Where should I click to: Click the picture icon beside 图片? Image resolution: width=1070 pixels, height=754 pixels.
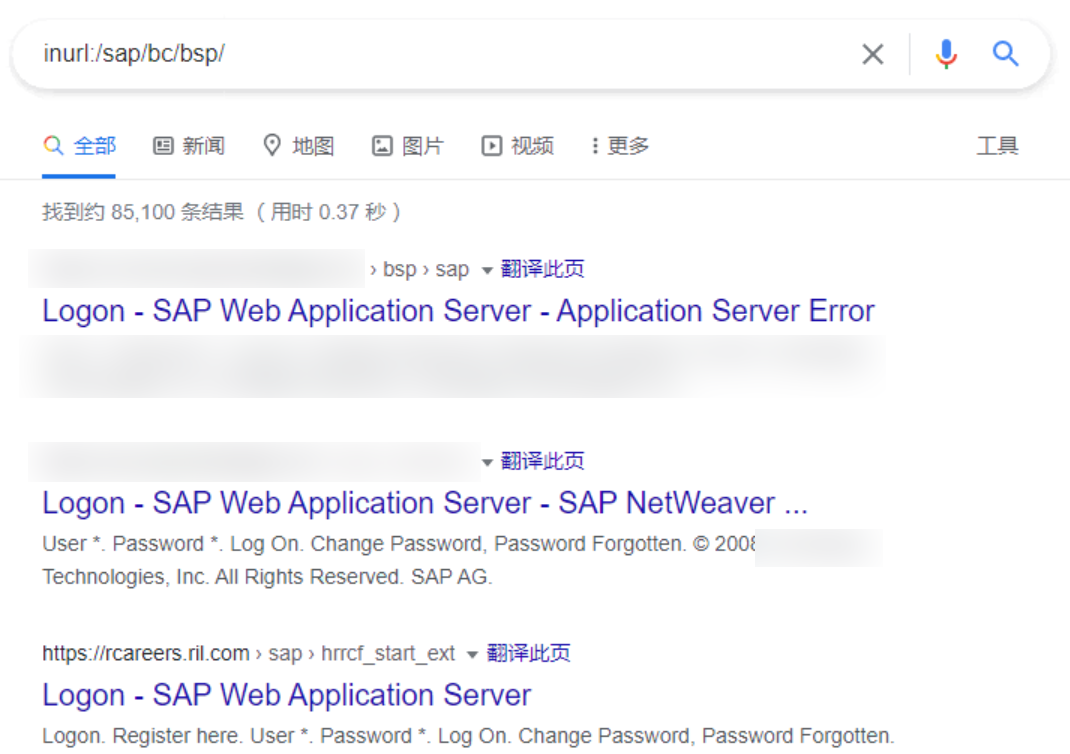pos(382,145)
